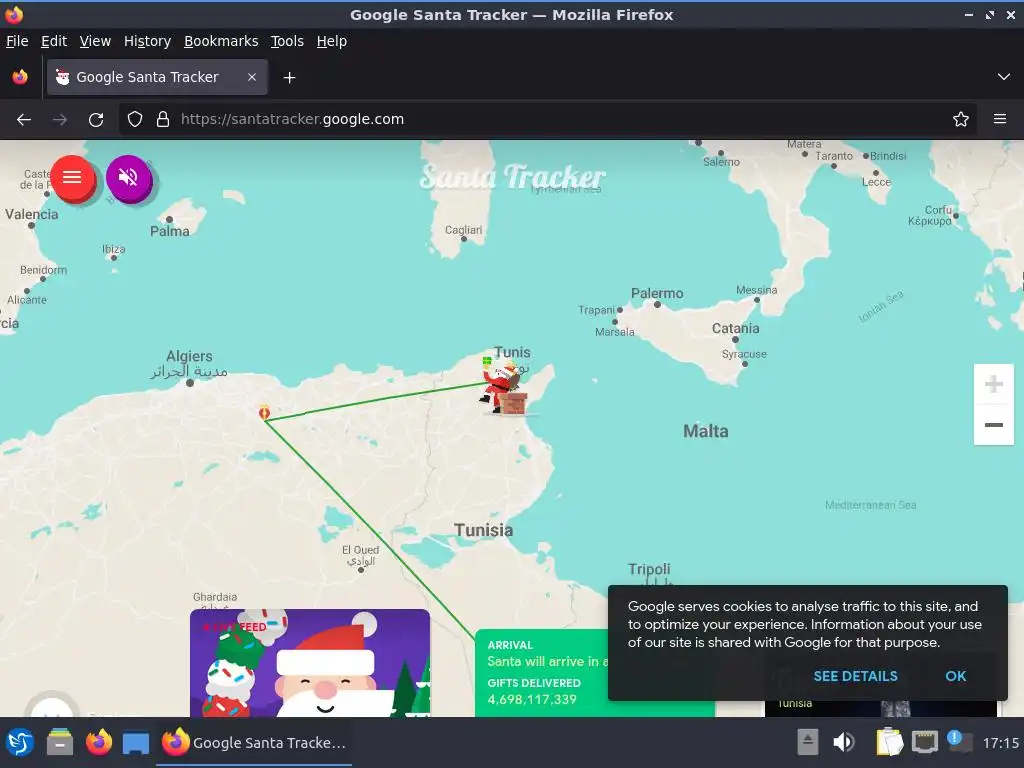Click the Valencia label on the map
The image size is (1024, 768).
click(31, 214)
